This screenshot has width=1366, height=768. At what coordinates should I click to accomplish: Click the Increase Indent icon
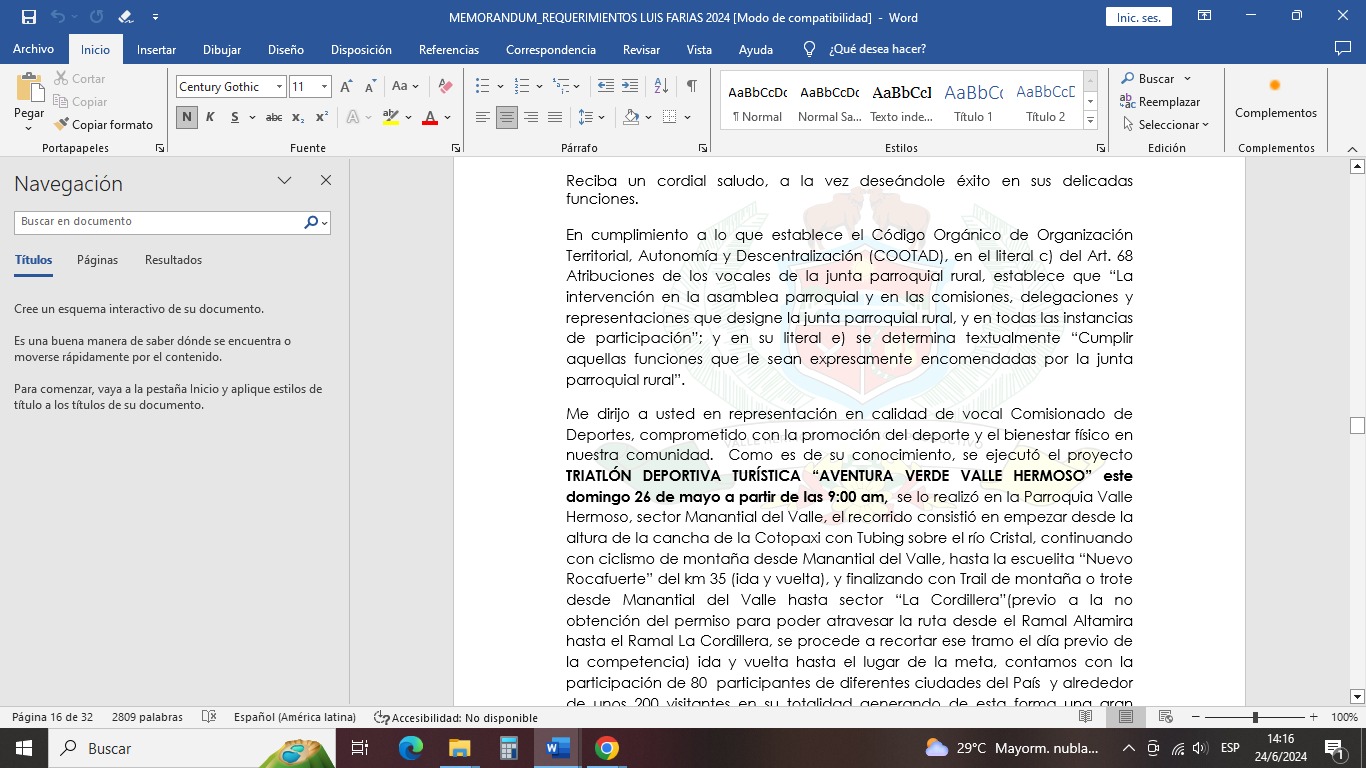tap(630, 87)
